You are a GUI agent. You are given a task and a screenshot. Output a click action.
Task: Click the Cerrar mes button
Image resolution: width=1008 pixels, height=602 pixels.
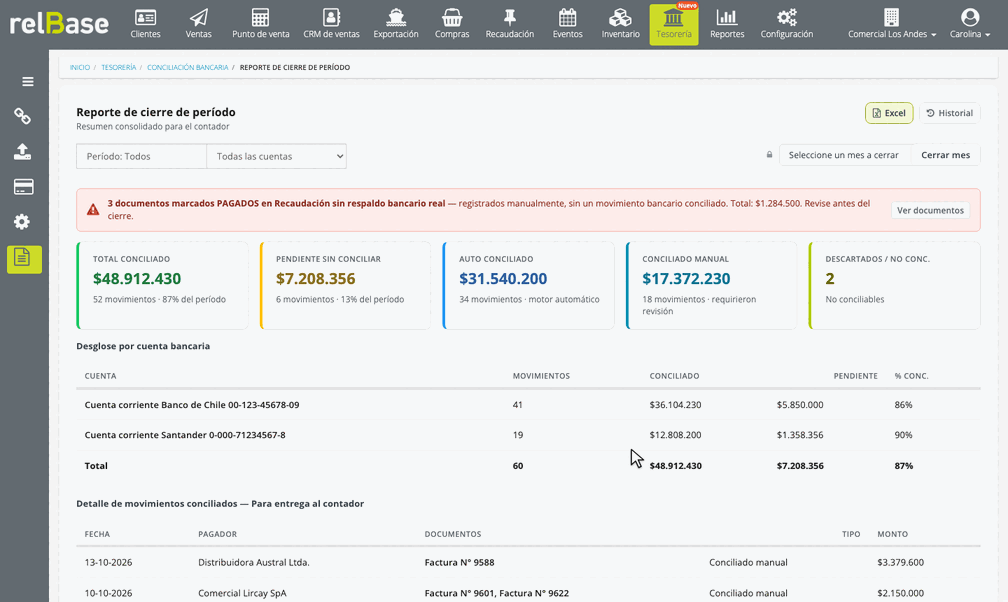pyautogui.click(x=945, y=155)
